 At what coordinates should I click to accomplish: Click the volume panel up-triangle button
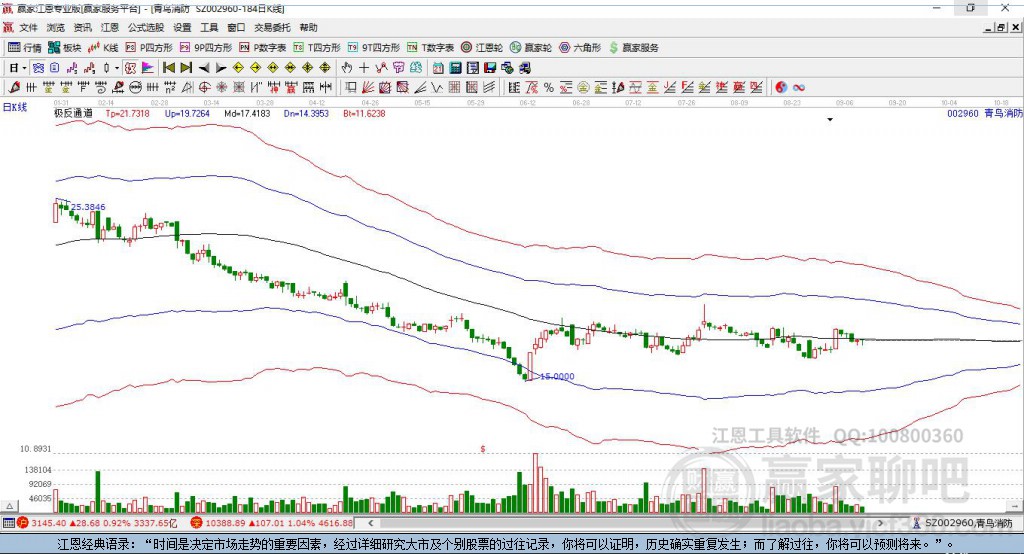click(9, 506)
